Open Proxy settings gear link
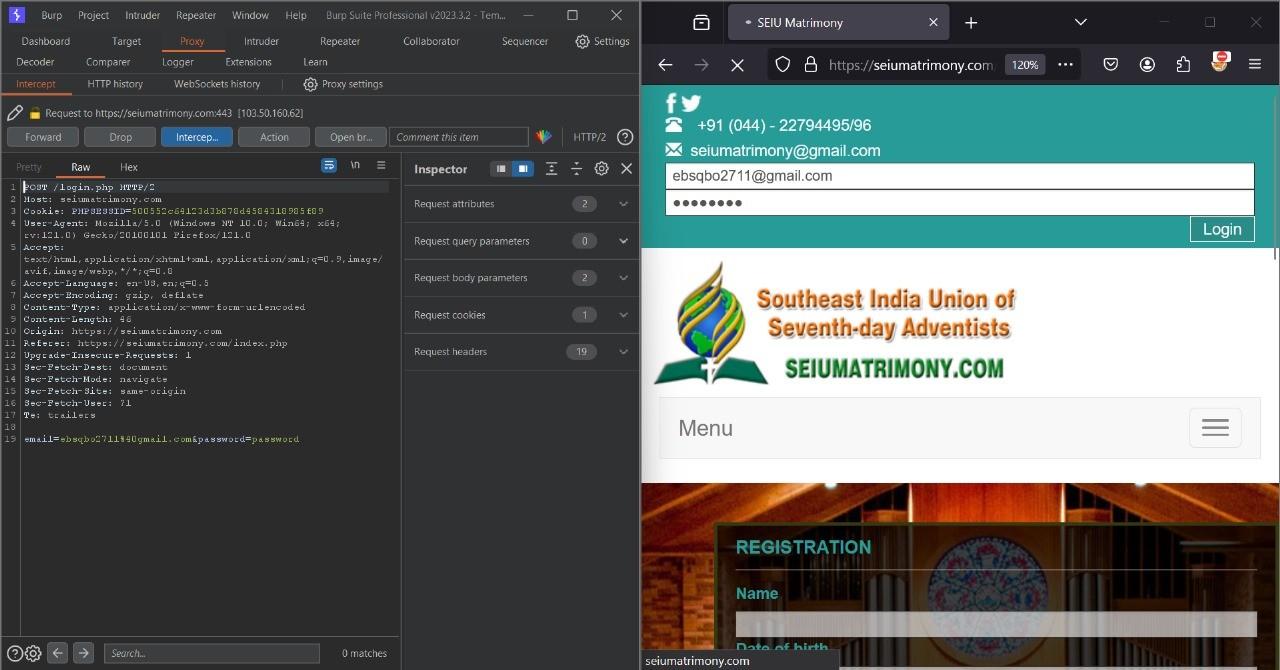The image size is (1280, 670). coord(343,84)
